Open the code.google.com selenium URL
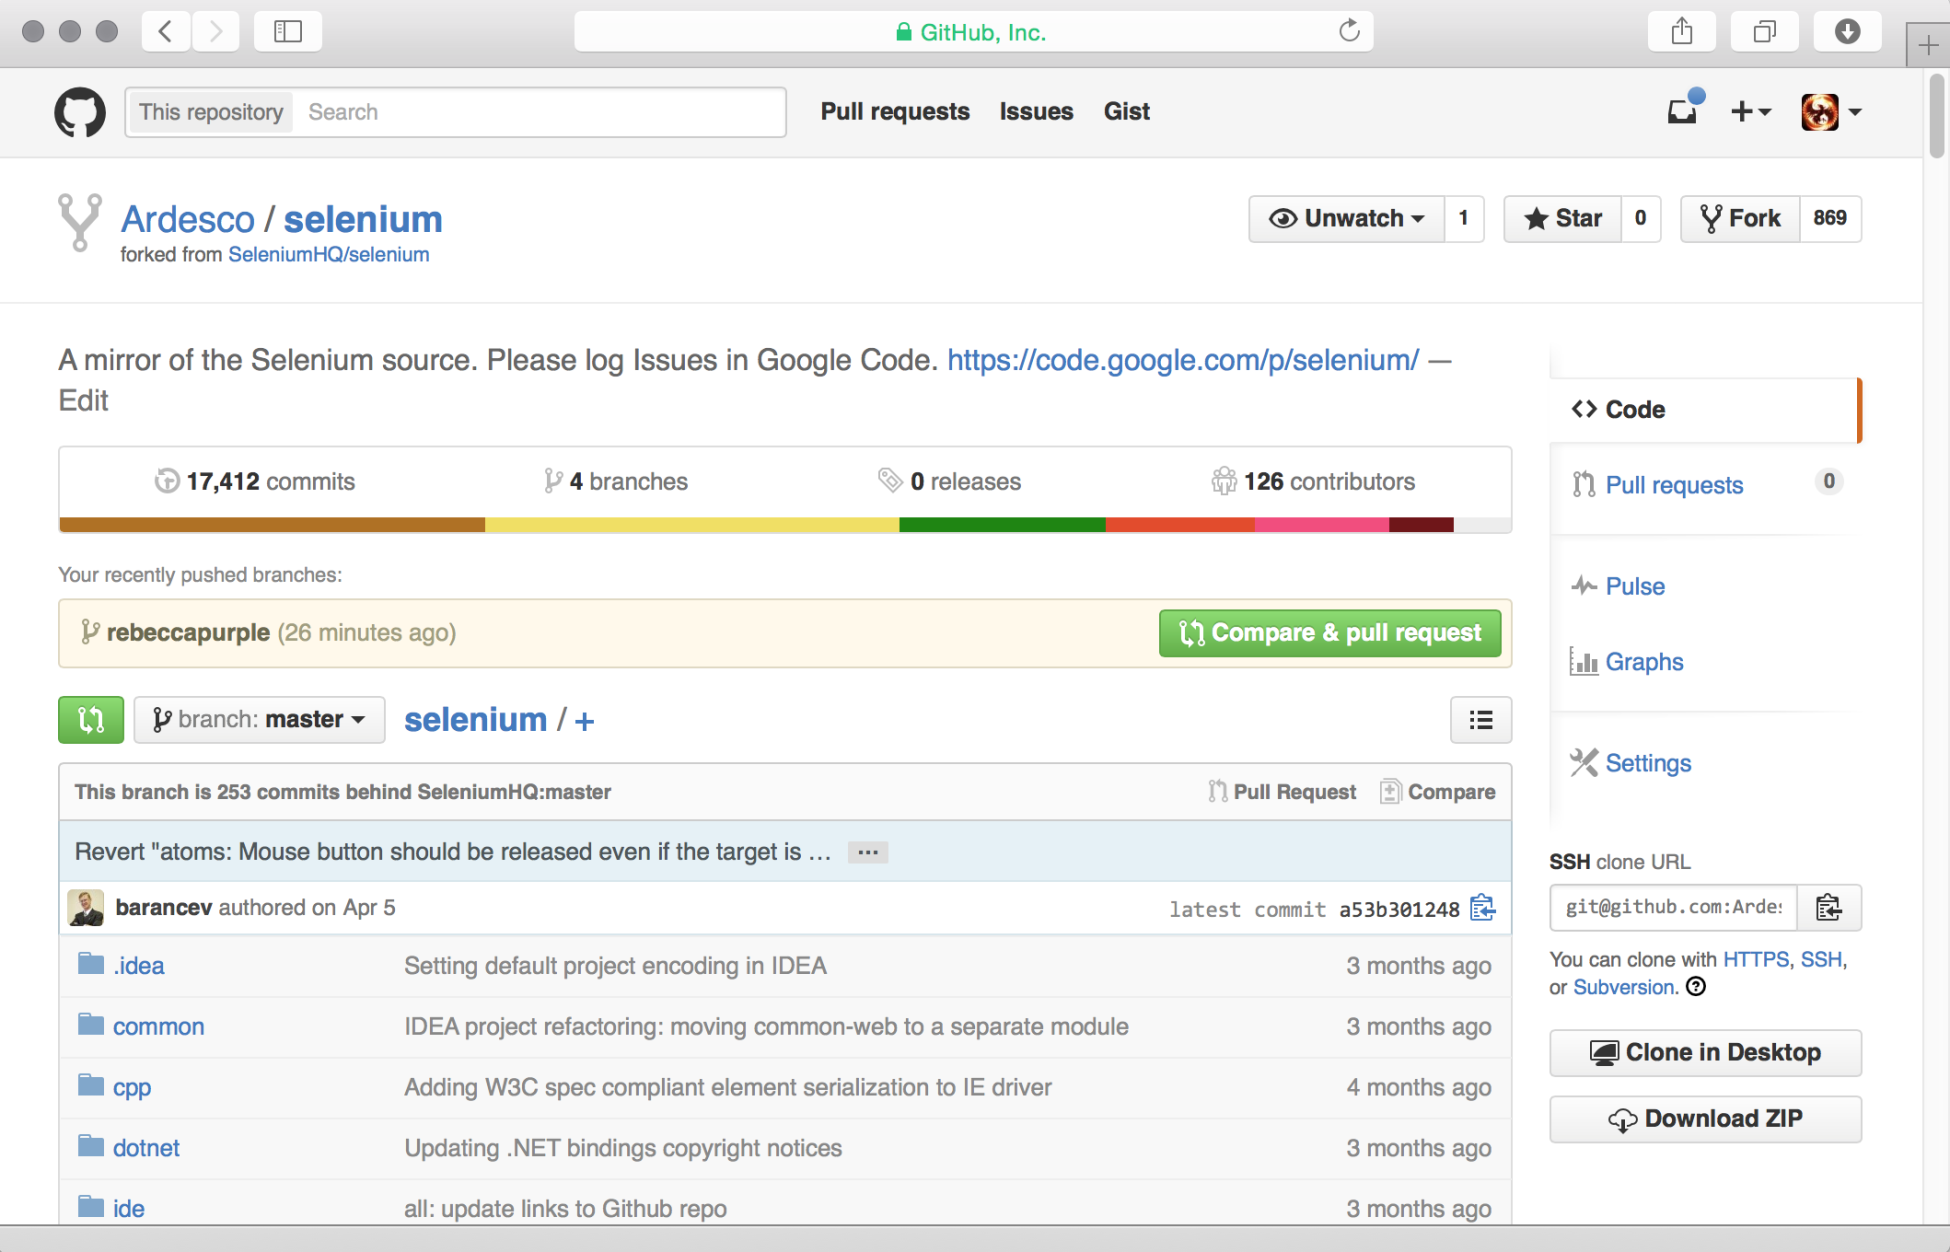1950x1252 pixels. (x=1183, y=360)
